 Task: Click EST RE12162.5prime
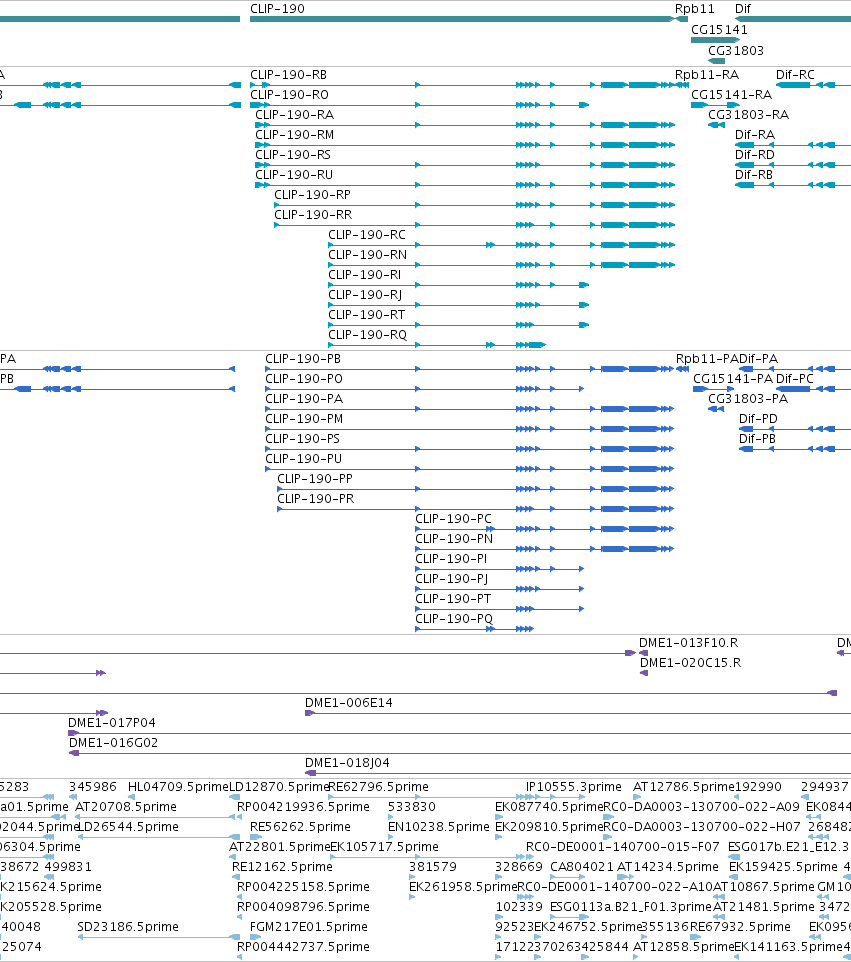(x=282, y=867)
